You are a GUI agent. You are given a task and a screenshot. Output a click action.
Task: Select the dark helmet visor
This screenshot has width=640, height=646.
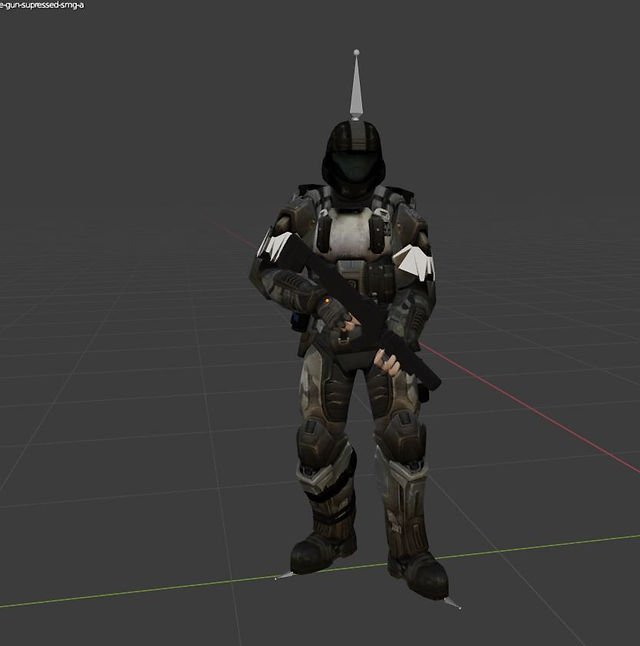point(354,166)
